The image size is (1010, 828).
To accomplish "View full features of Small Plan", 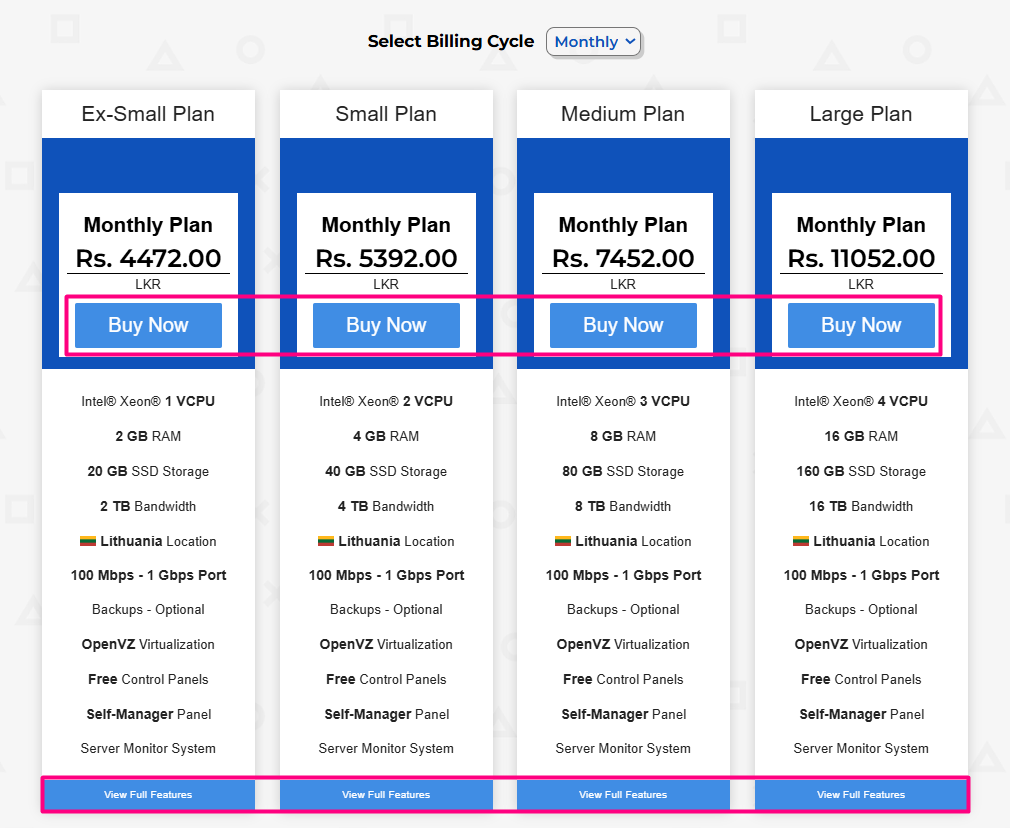I will tap(386, 795).
